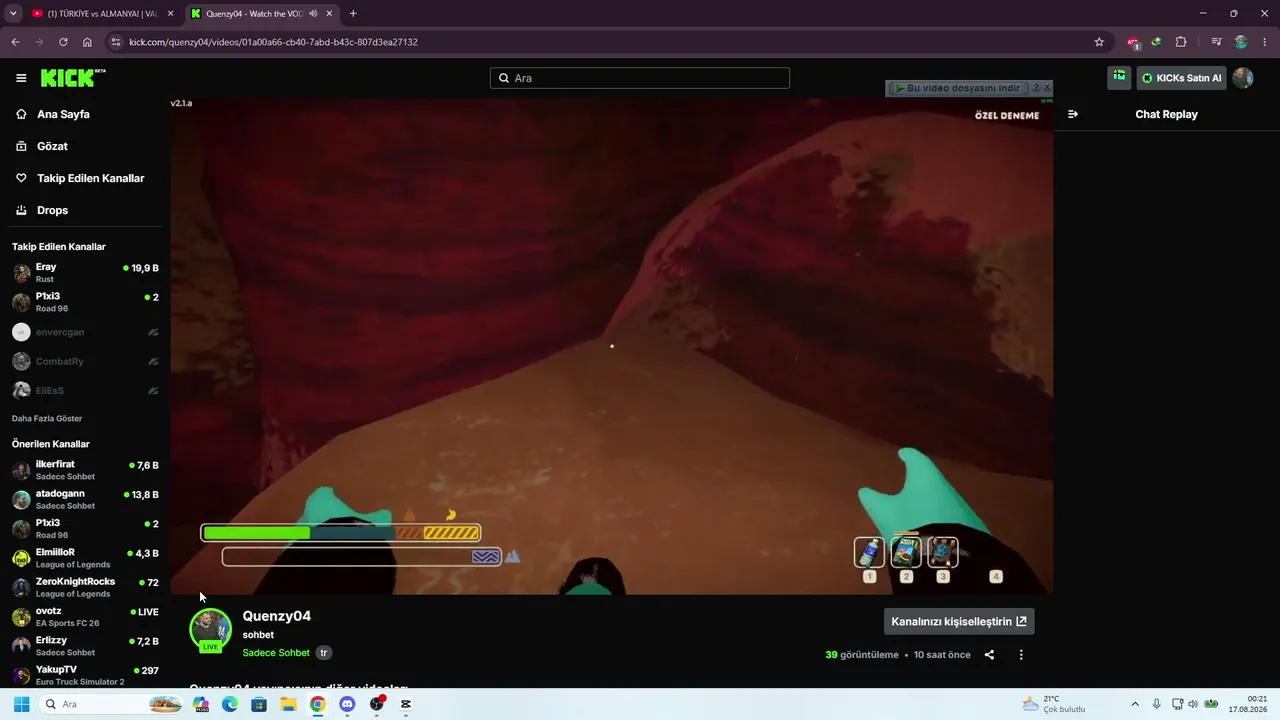
Task: Open a new browser tab
Action: pyautogui.click(x=353, y=14)
